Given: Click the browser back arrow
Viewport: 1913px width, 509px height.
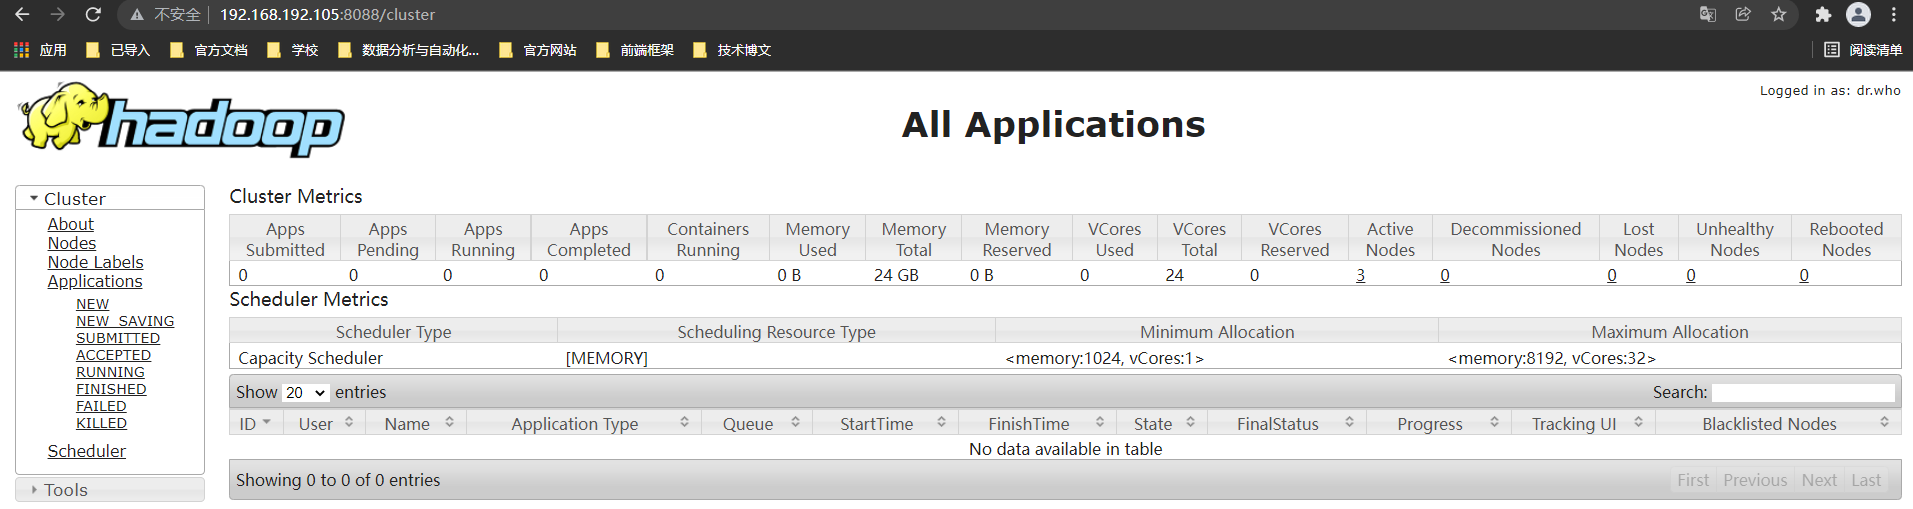Looking at the screenshot, I should tap(22, 14).
